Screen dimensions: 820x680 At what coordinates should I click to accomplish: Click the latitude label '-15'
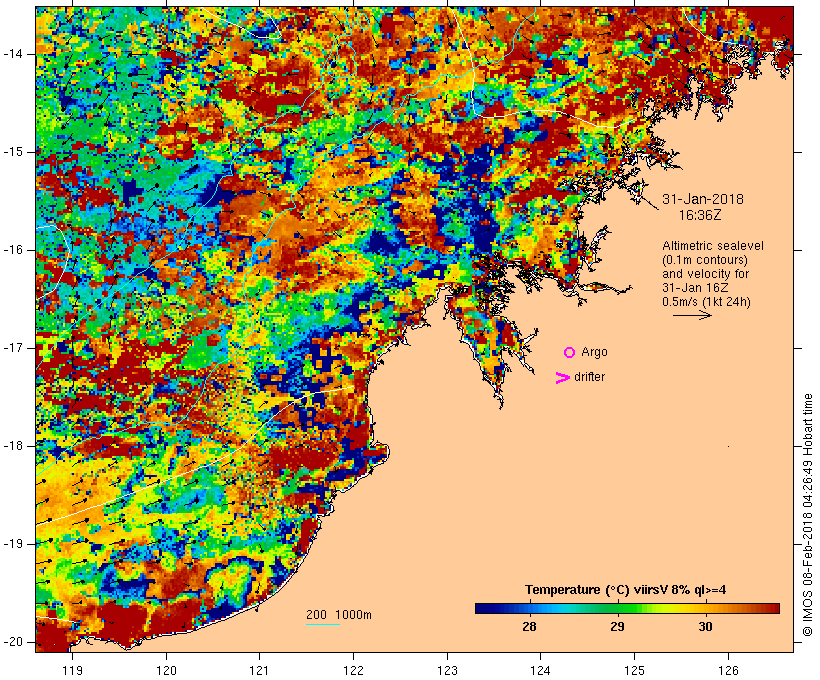click(x=13, y=152)
